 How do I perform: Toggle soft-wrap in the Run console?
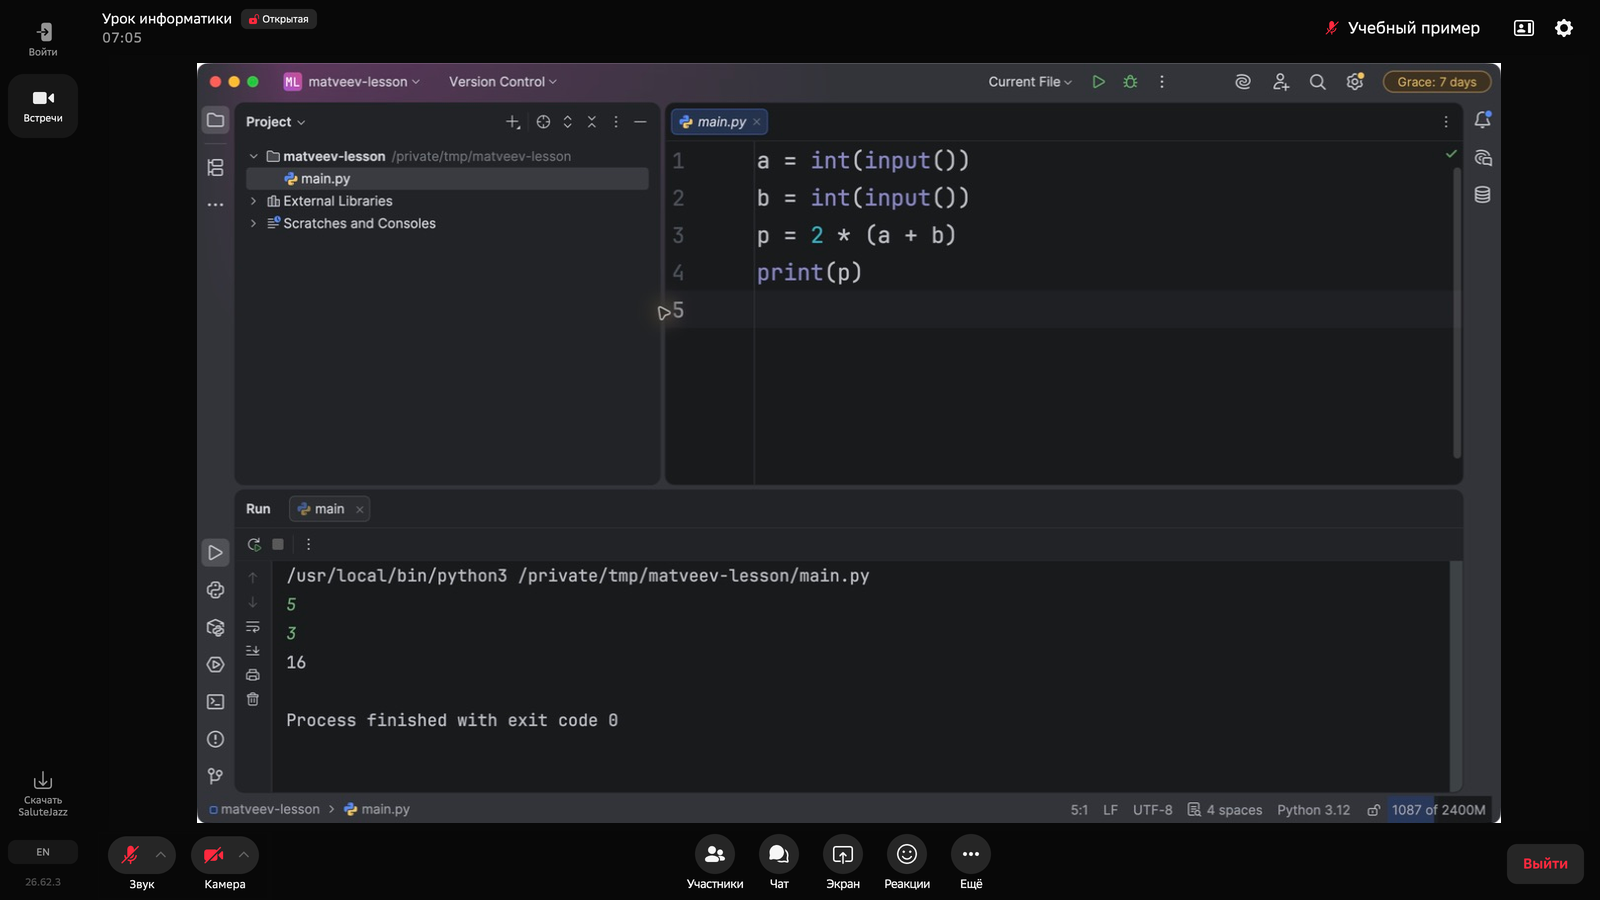(x=253, y=627)
